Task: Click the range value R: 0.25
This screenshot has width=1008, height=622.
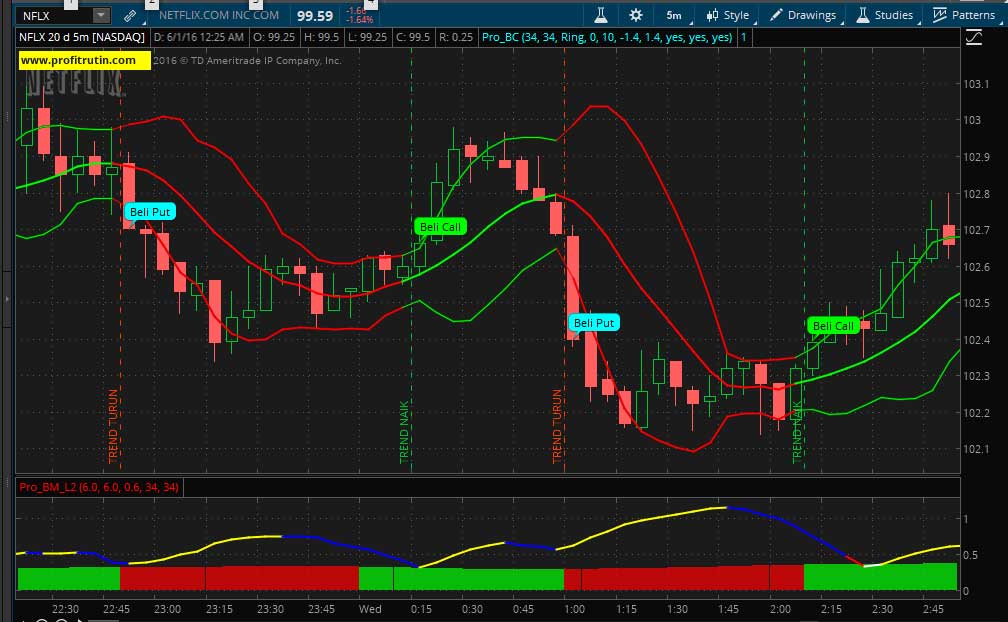Action: [x=456, y=37]
